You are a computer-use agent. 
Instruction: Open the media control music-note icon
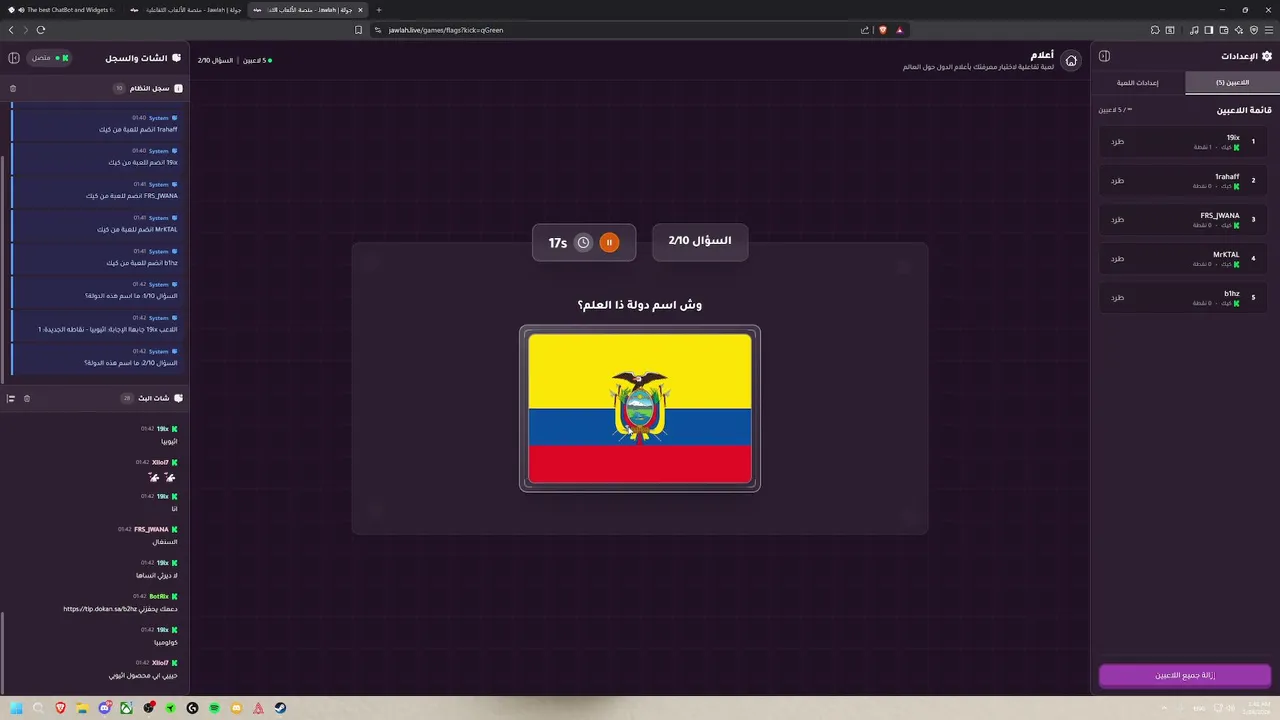pyautogui.click(x=1194, y=30)
